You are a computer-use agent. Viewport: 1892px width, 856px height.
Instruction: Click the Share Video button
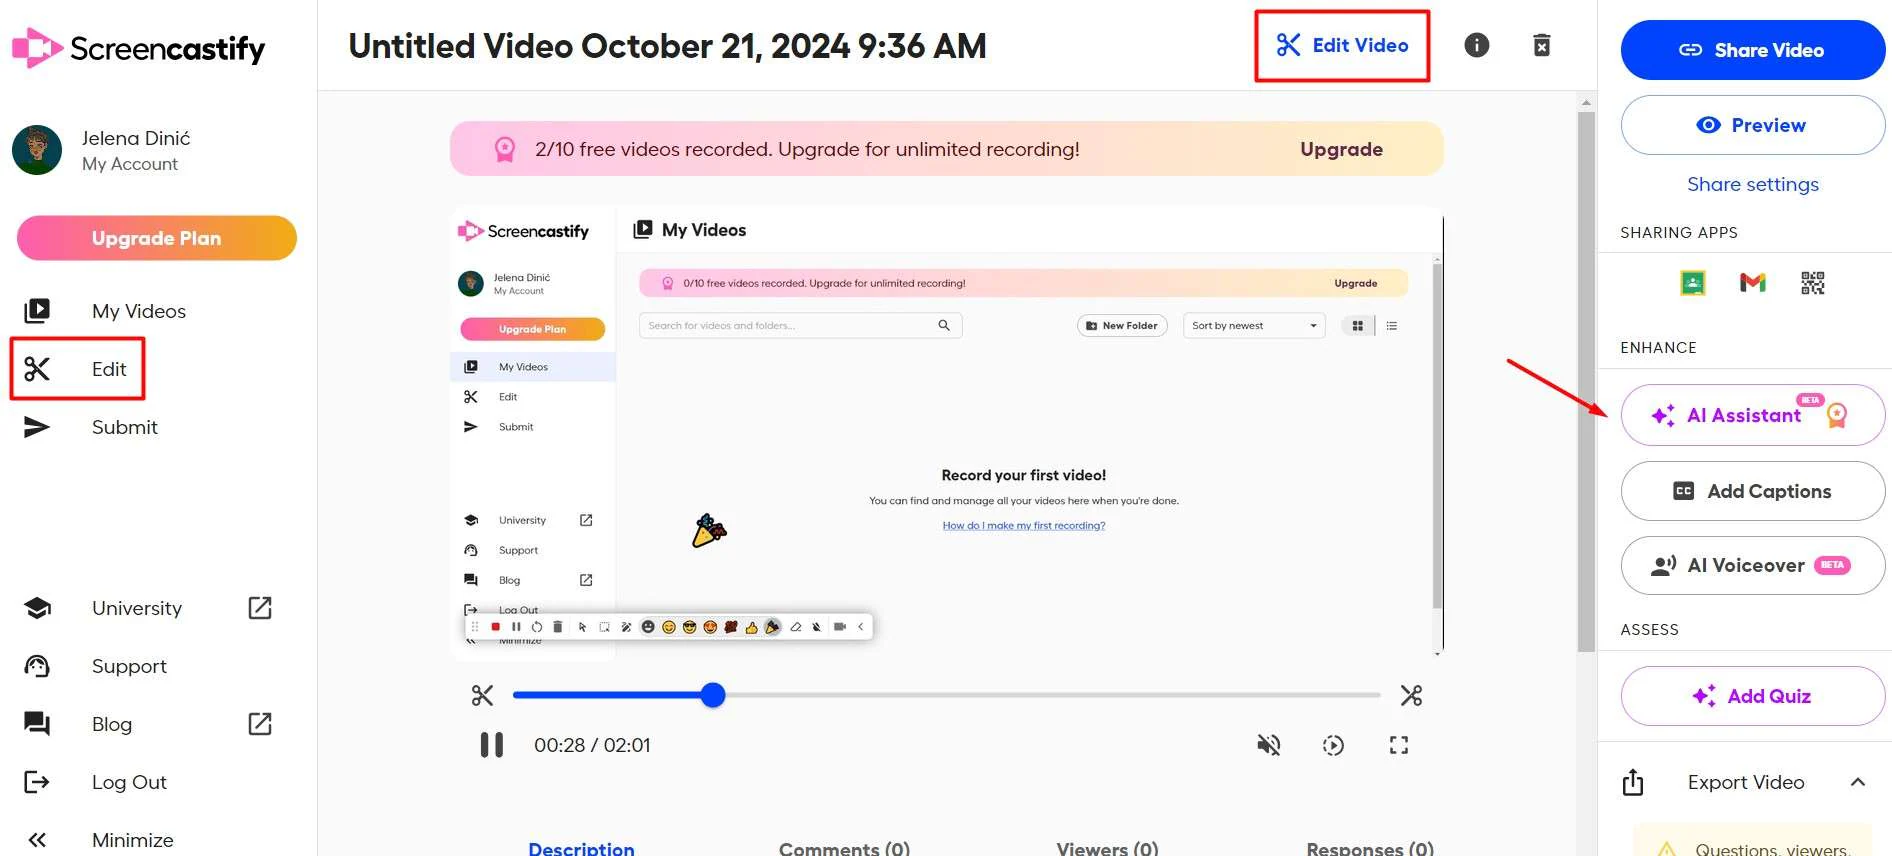click(x=1753, y=50)
